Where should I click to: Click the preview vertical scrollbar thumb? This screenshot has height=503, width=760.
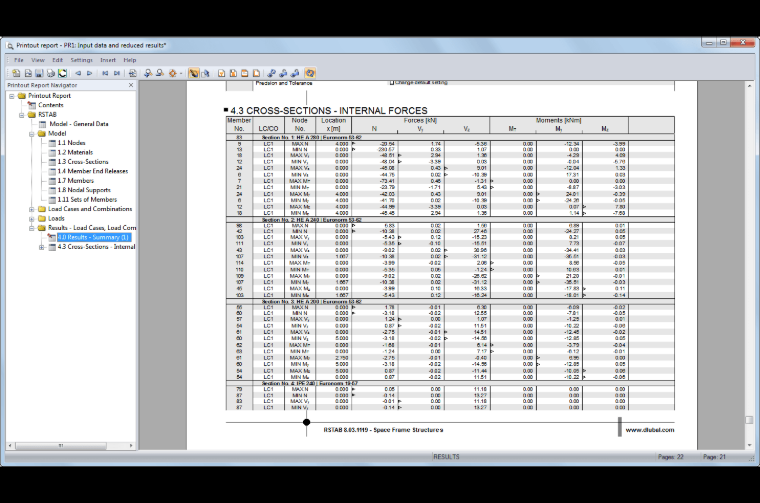pyautogui.click(x=749, y=420)
